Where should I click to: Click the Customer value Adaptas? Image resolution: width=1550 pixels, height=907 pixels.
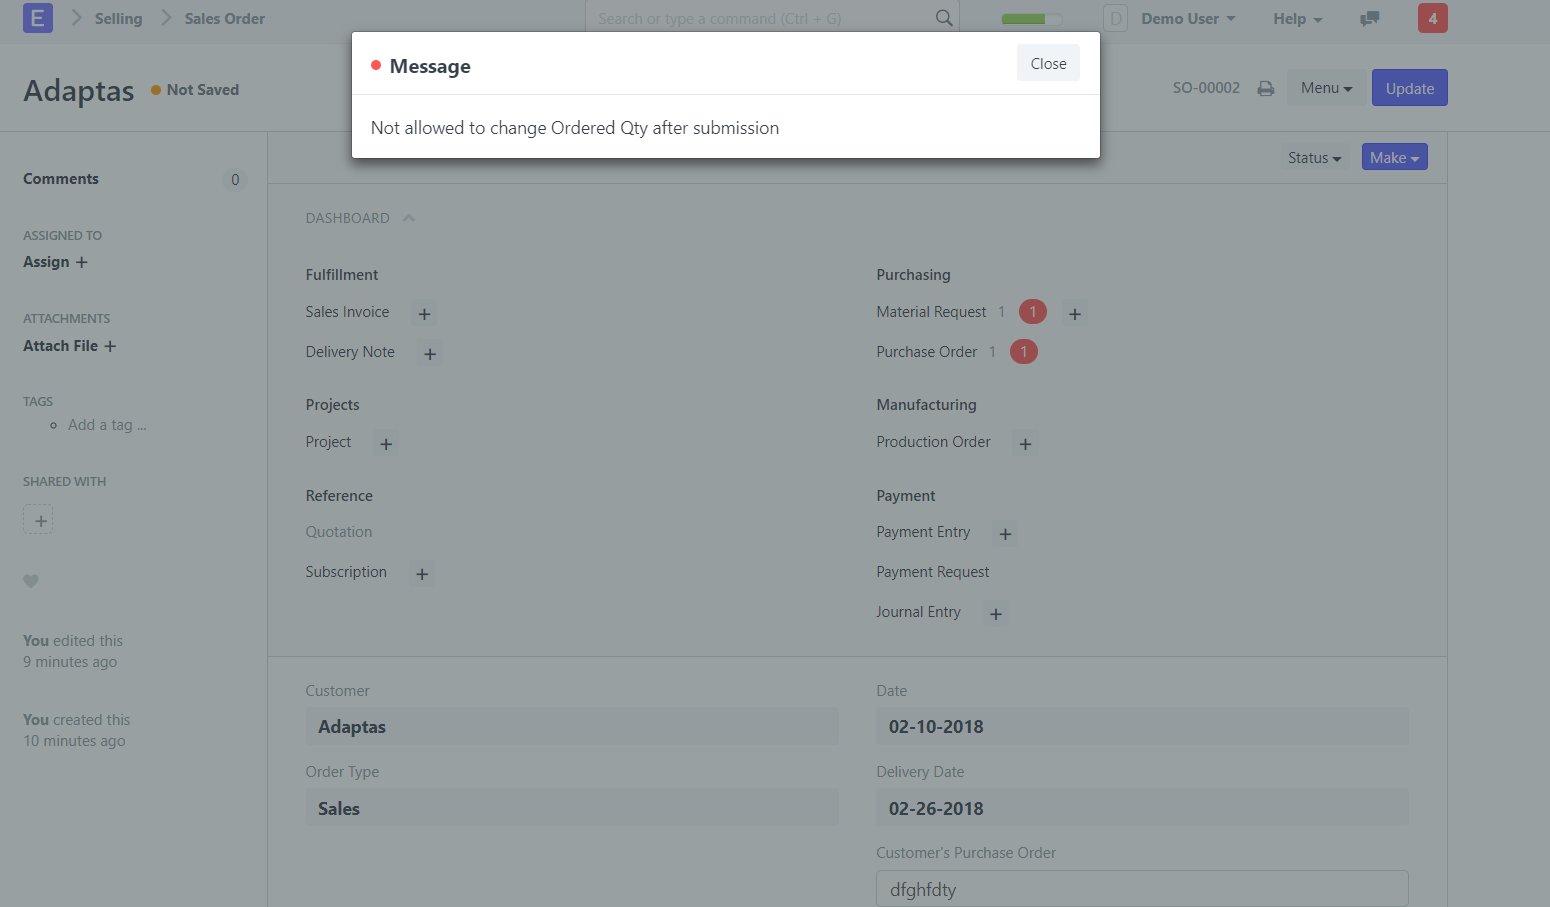(x=572, y=726)
